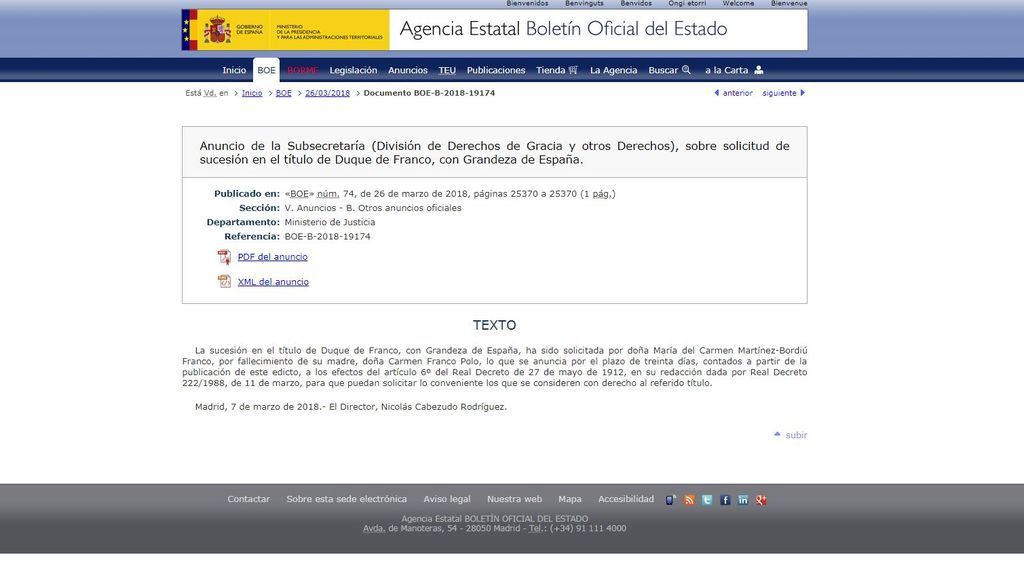The image size is (1024, 576).
Task: Go to the anterior document link
Action: click(x=737, y=93)
